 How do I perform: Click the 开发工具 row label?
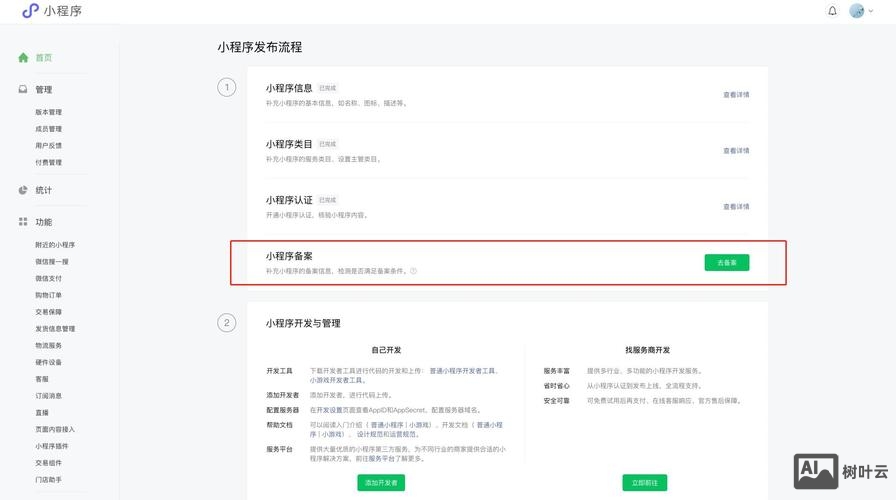tap(279, 371)
